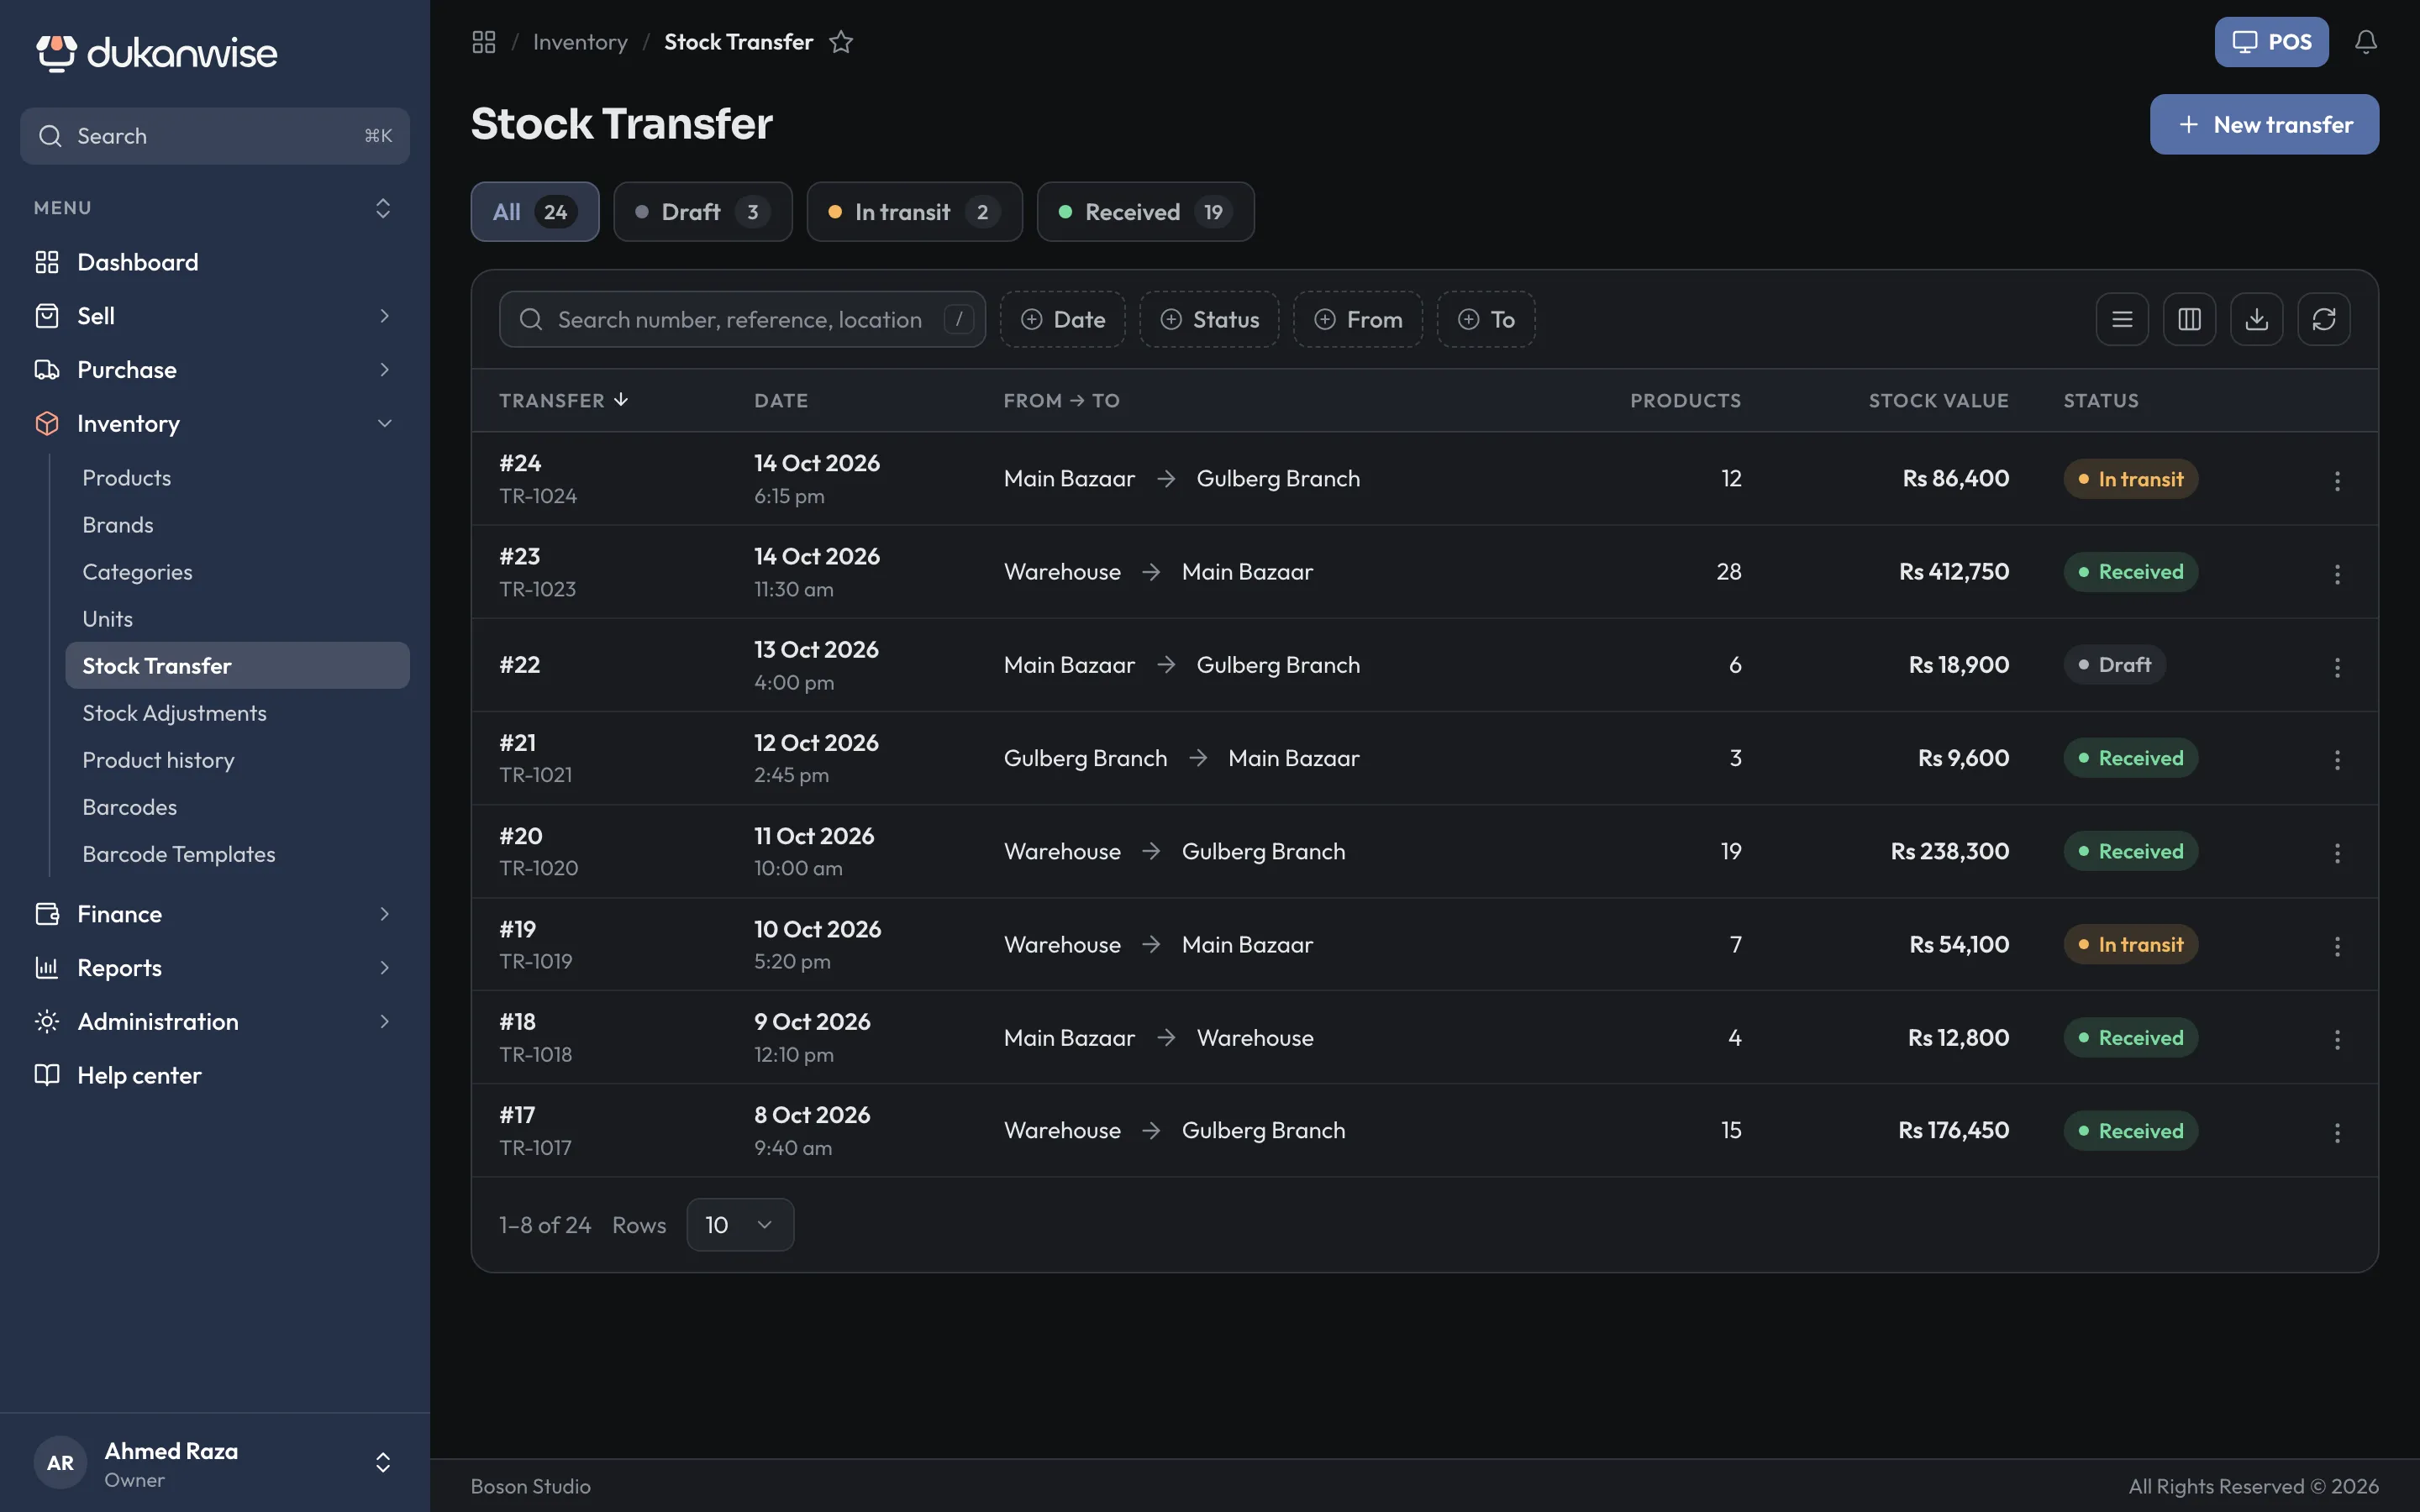The width and height of the screenshot is (2420, 1512).
Task: Expand the Administration menu
Action: pyautogui.click(x=215, y=1021)
